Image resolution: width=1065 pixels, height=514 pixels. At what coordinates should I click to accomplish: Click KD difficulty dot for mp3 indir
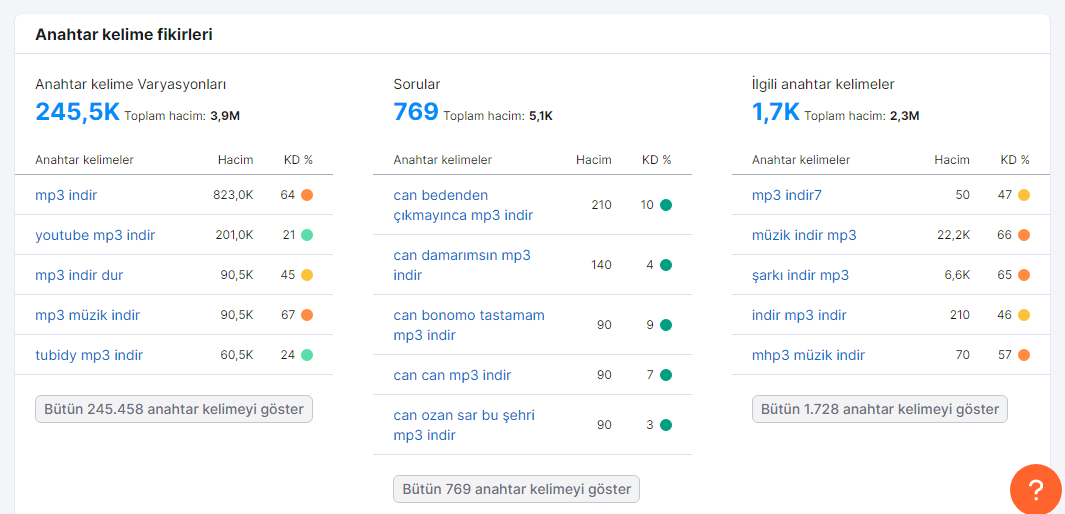[307, 196]
